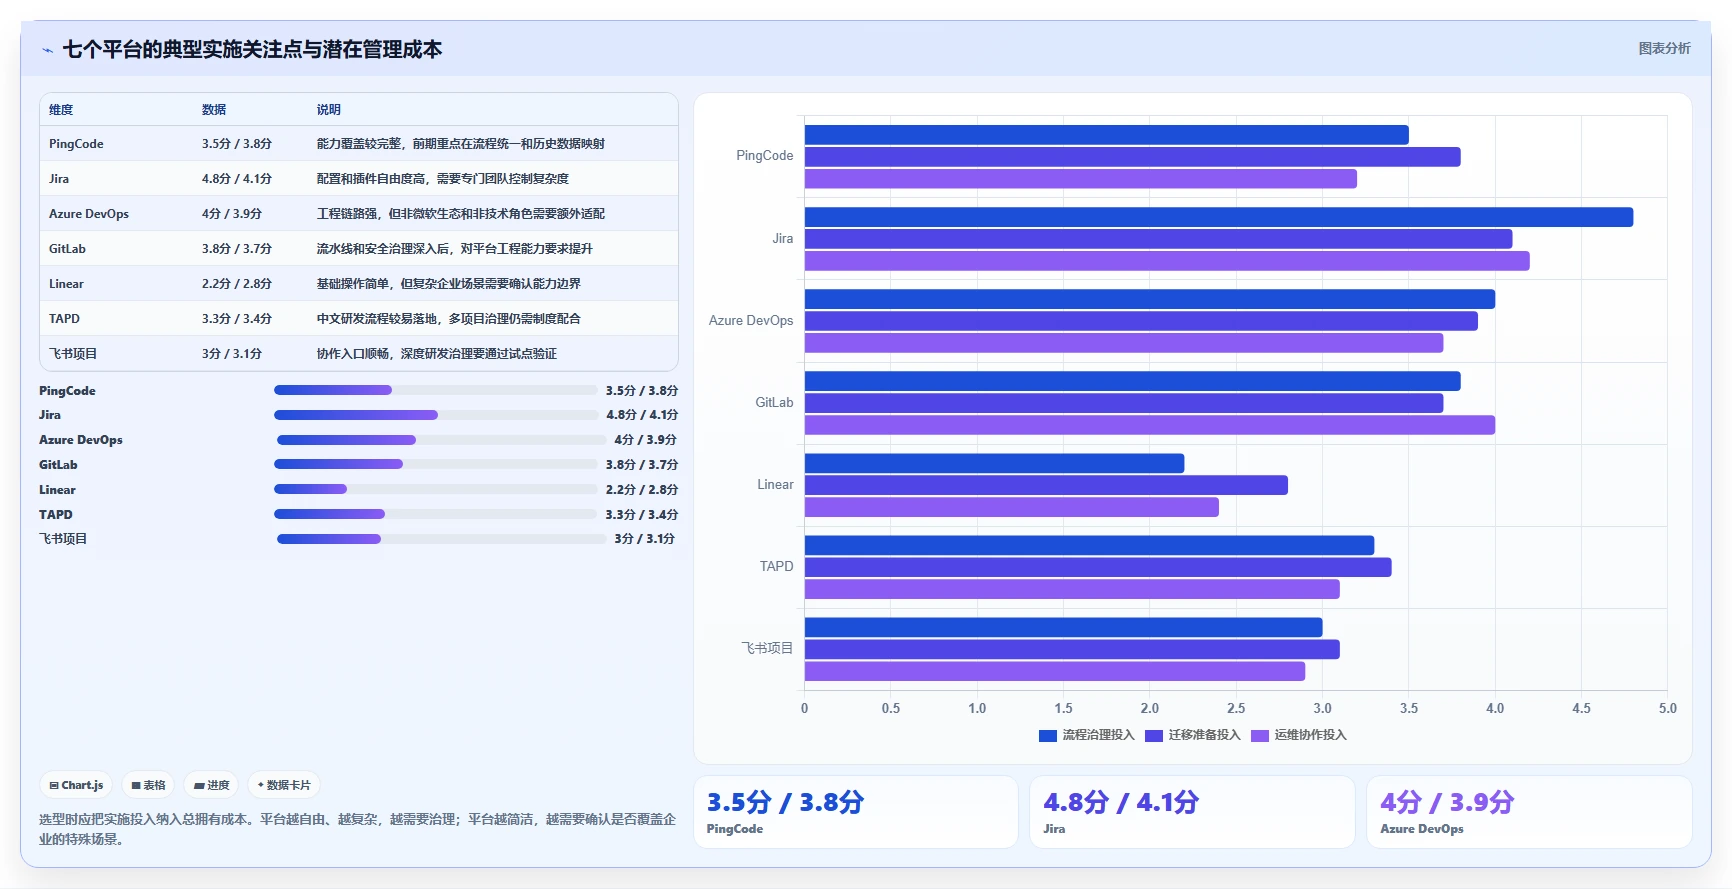Click the table description starting with 基础操作简单
This screenshot has width=1732, height=889.
pos(449,284)
